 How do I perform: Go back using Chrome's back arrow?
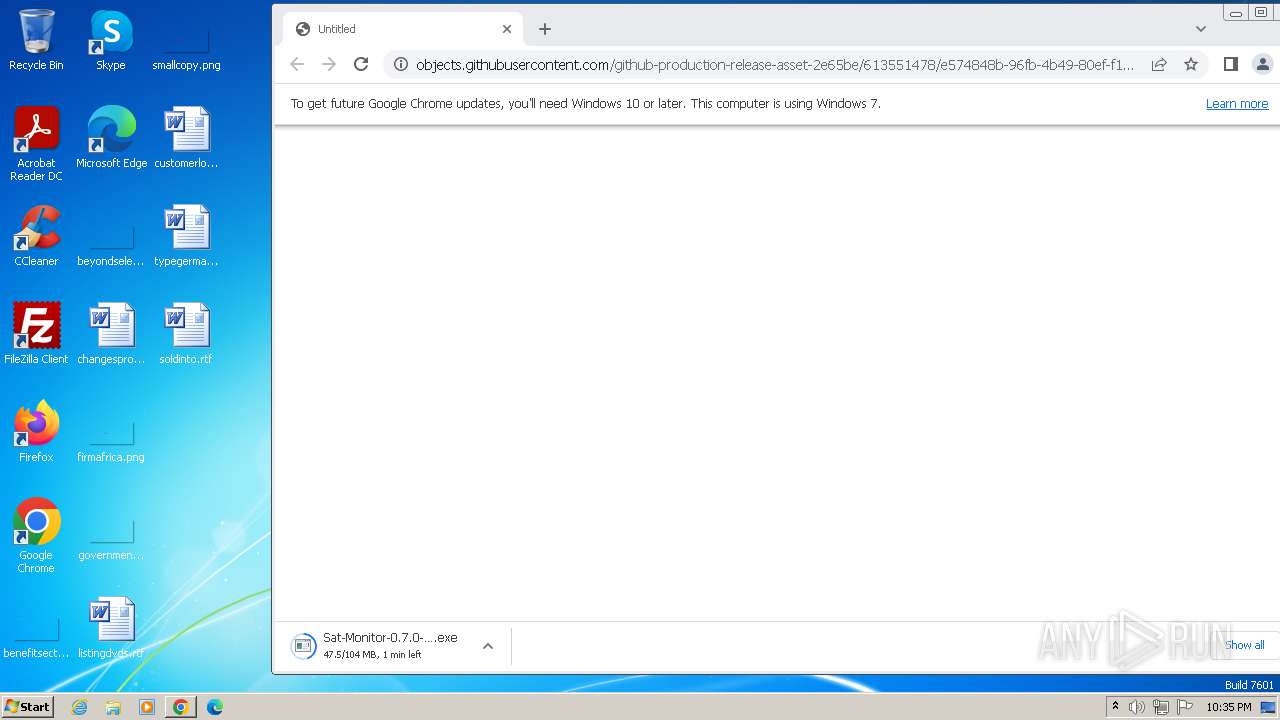tap(297, 64)
